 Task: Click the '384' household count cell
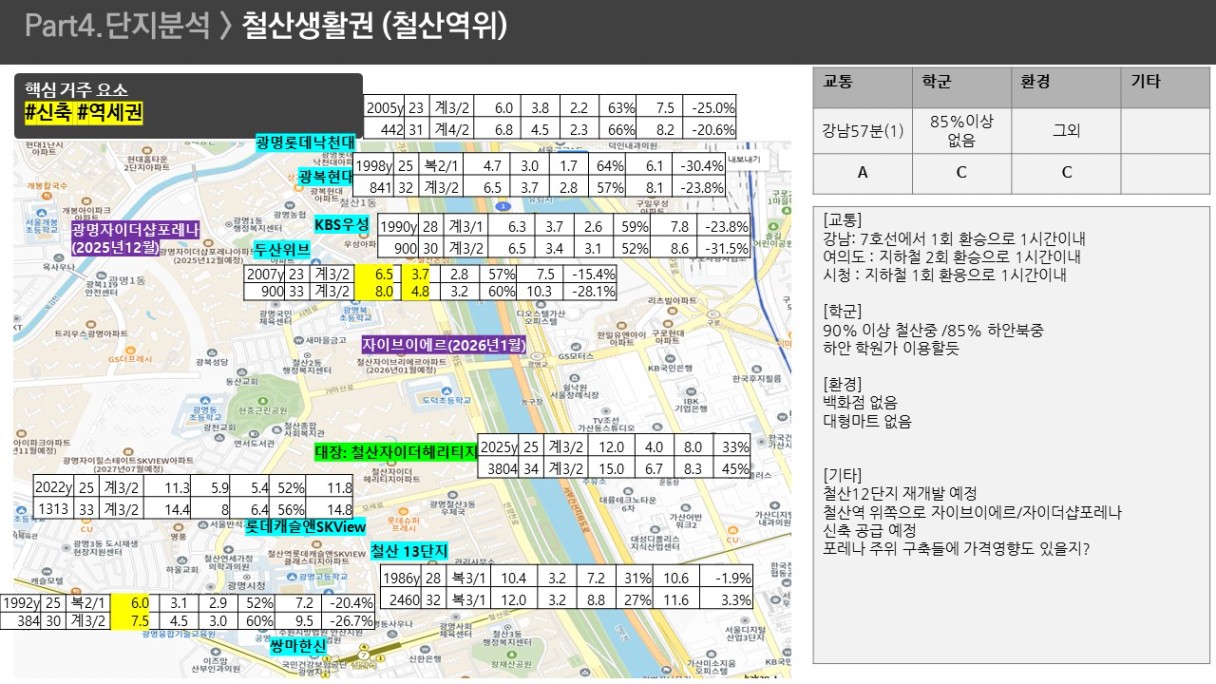pyautogui.click(x=20, y=621)
